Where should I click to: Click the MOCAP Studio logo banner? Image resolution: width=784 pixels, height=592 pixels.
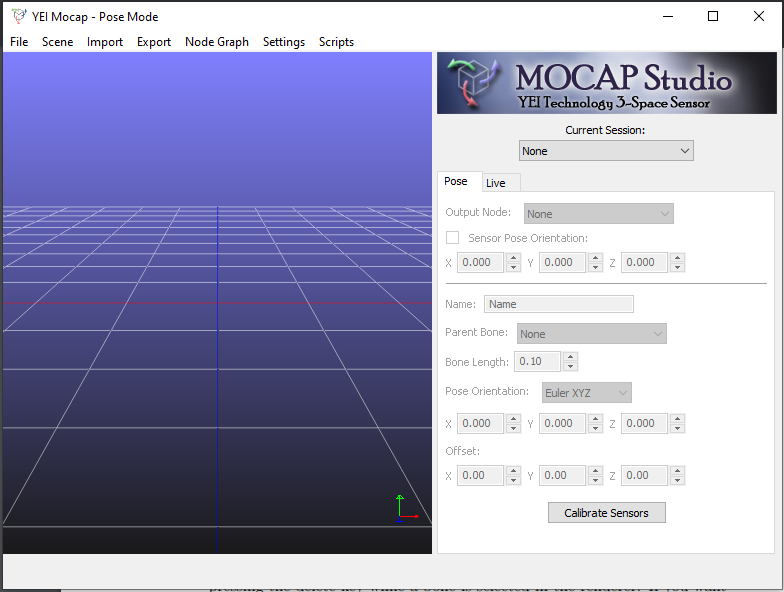pos(606,84)
